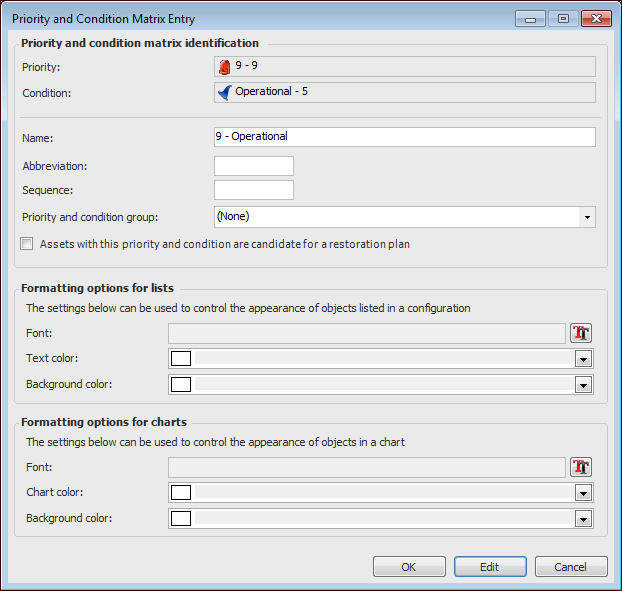Expand the charts Background color dropdown
Viewport: 622px width, 591px height.
click(x=583, y=519)
